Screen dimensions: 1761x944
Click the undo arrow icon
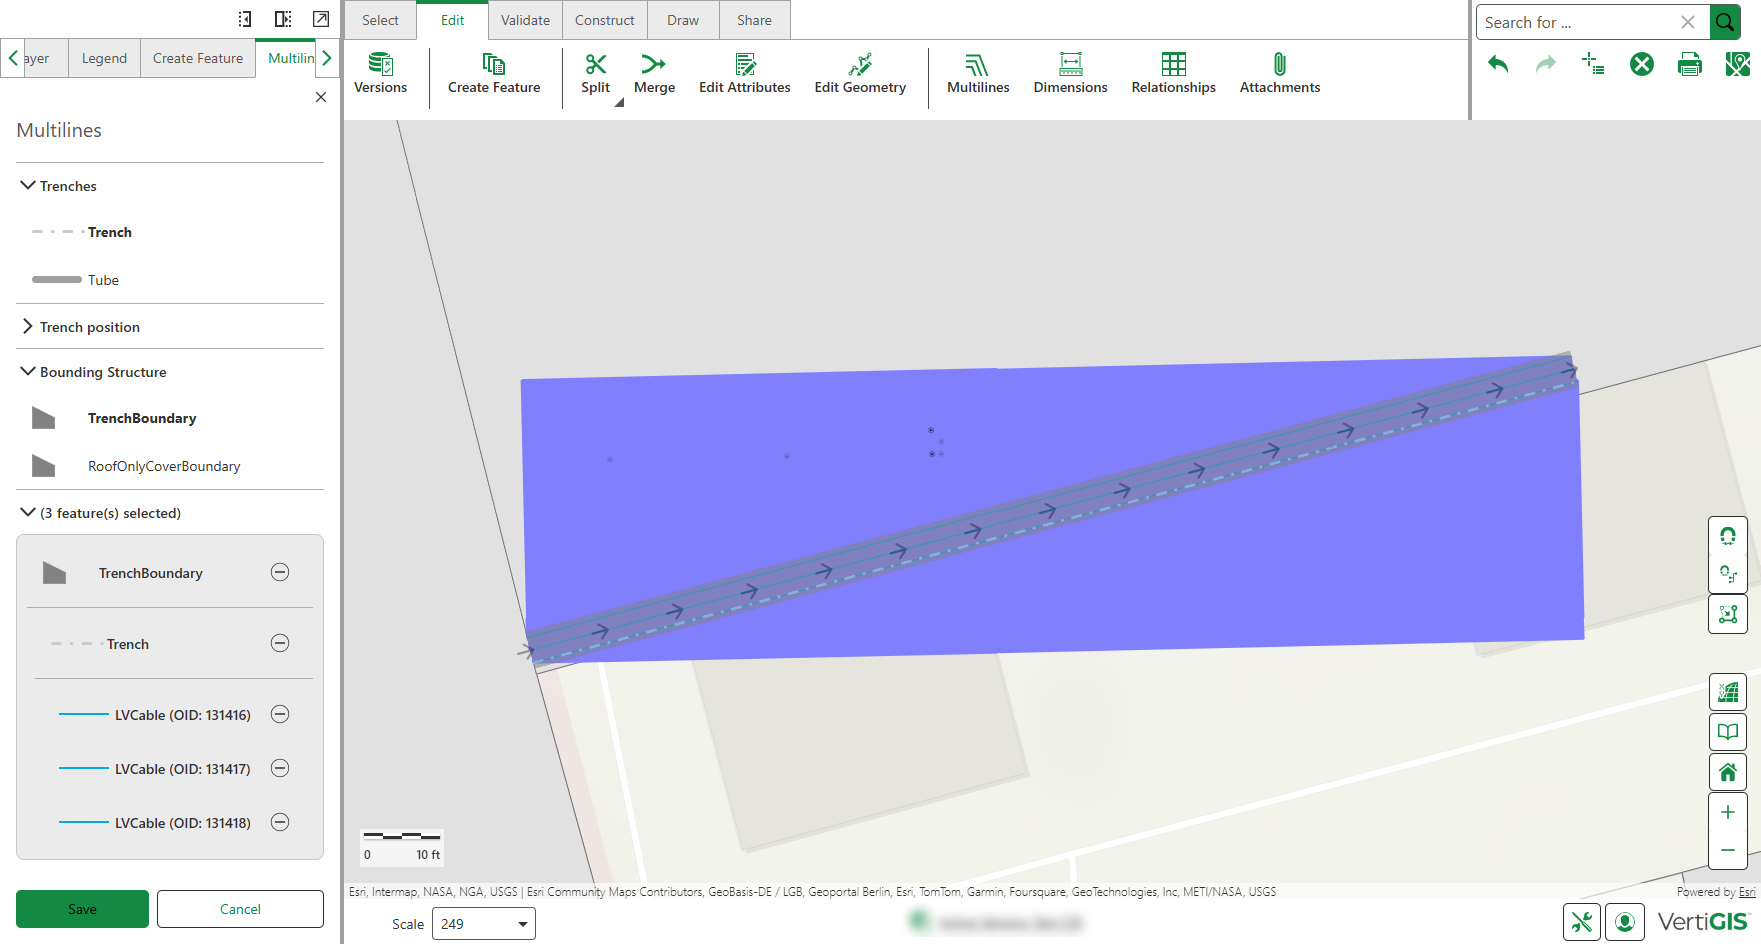1497,65
